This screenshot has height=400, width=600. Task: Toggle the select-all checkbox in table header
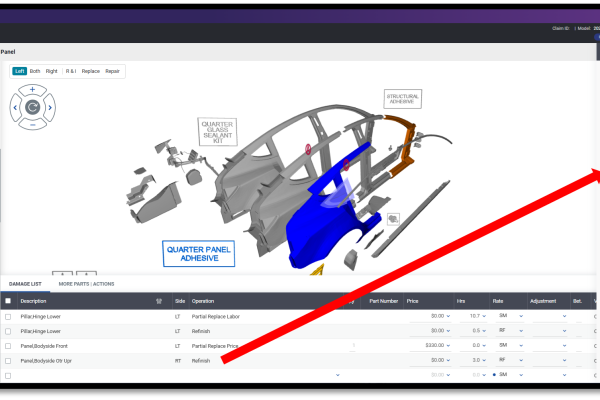coord(8,300)
